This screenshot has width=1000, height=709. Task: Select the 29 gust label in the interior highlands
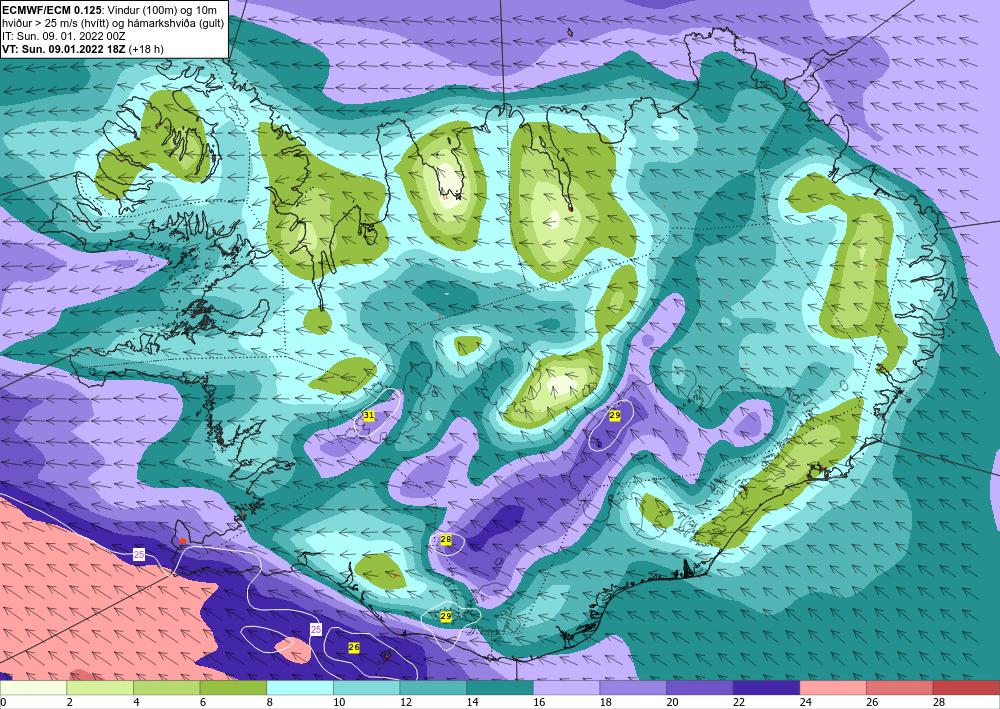[615, 415]
